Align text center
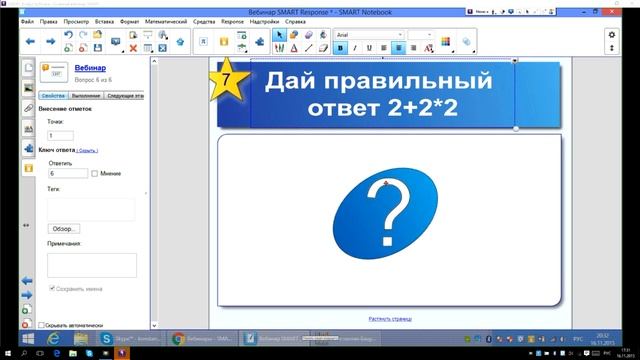 coord(398,48)
